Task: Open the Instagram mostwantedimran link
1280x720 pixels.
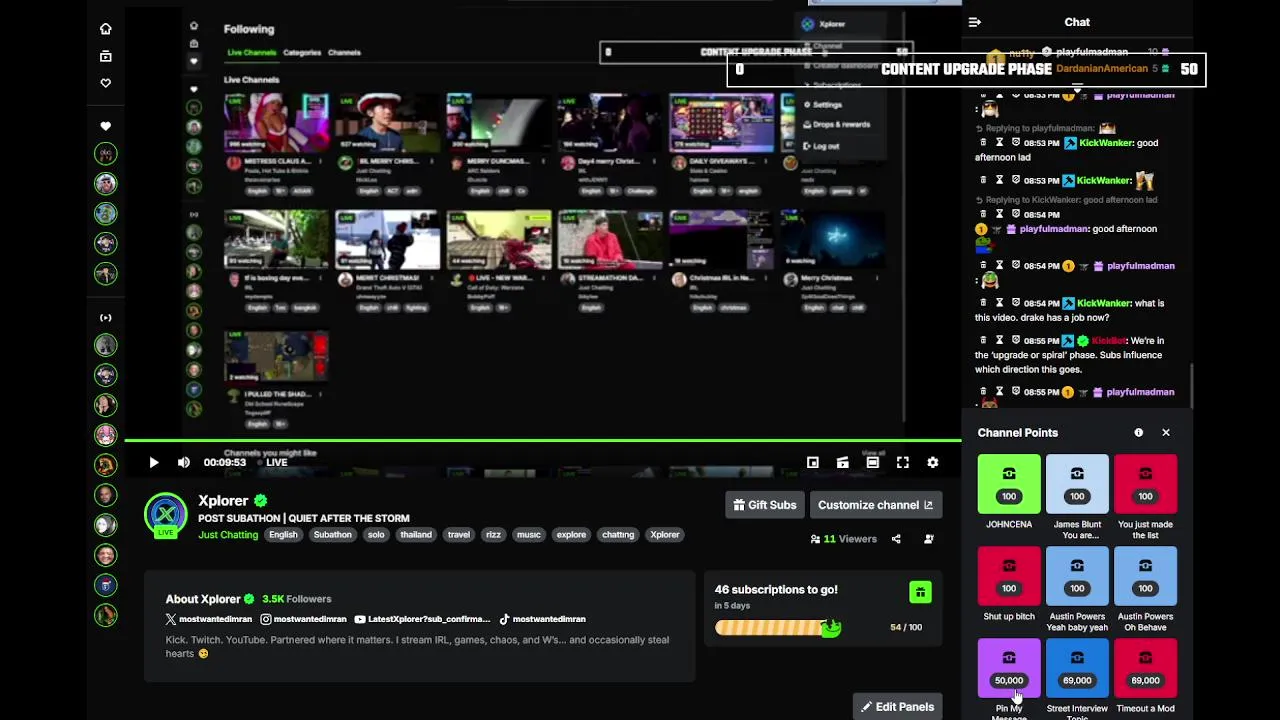Action: (303, 619)
